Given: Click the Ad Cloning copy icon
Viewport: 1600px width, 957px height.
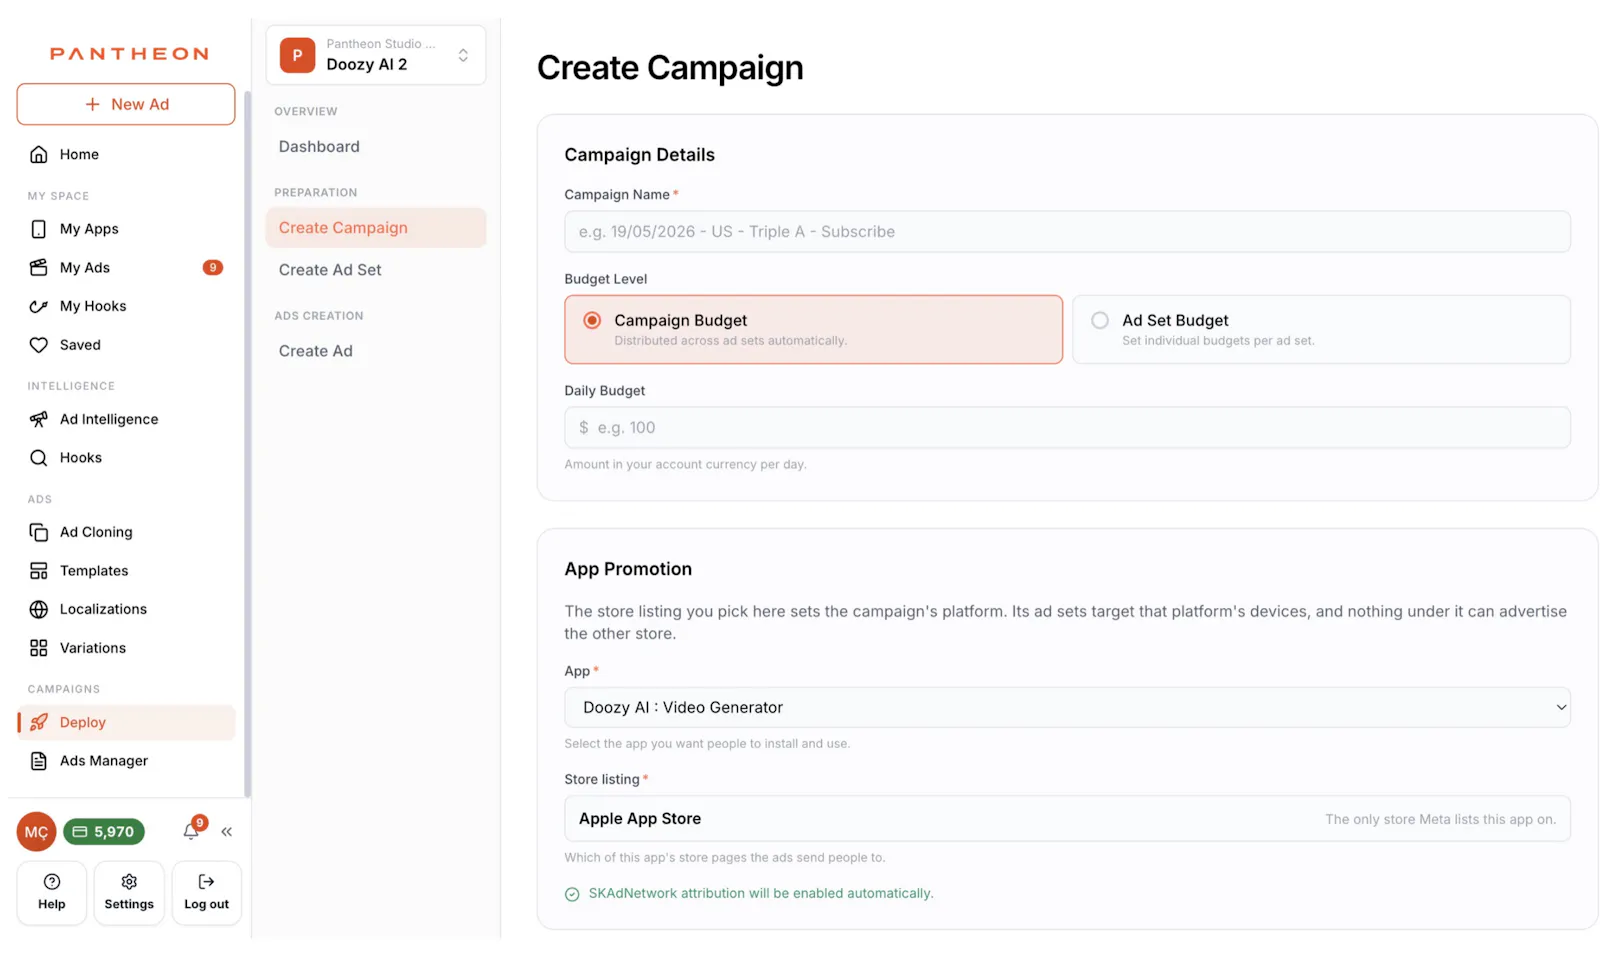Looking at the screenshot, I should click(38, 532).
